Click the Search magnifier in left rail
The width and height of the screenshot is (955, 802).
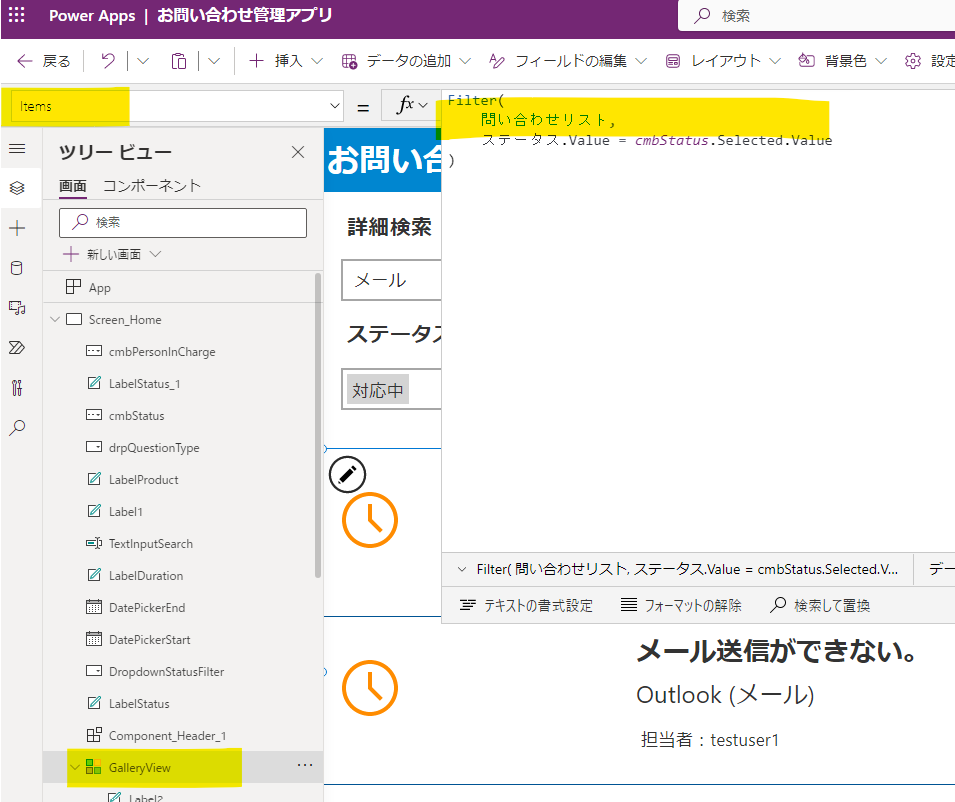coord(17,427)
